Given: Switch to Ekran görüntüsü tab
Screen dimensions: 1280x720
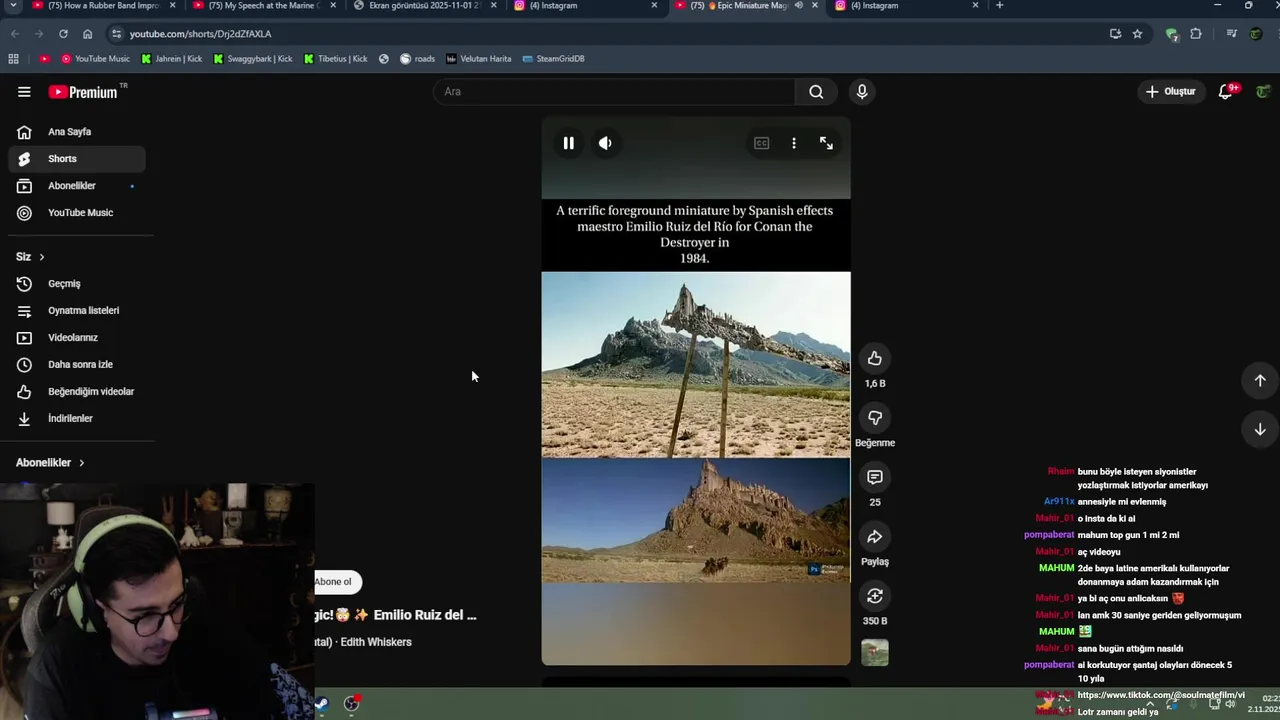Looking at the screenshot, I should pos(425,6).
